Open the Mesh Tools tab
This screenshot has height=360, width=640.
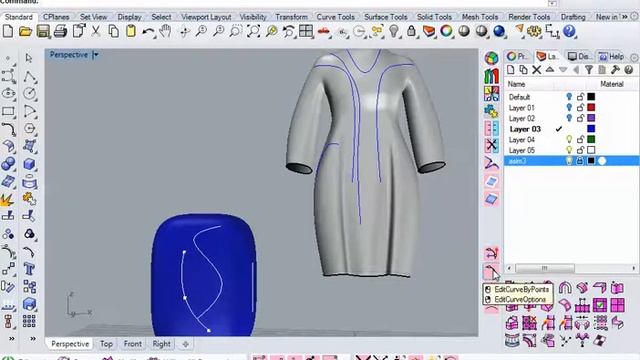click(480, 17)
